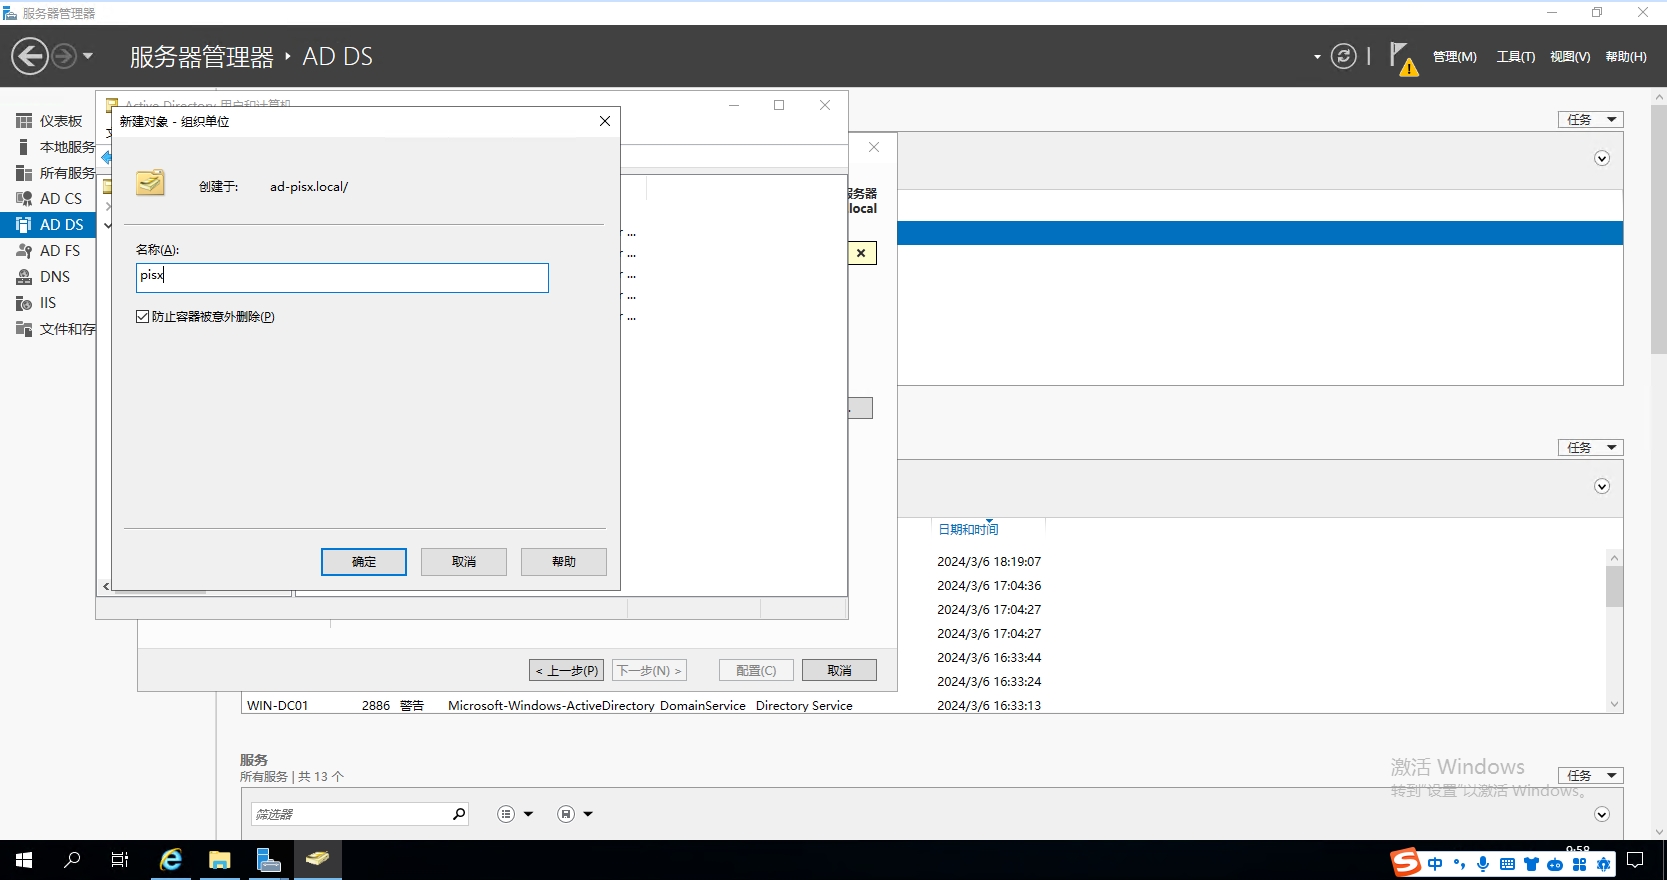Open File Explorer from the taskbar
This screenshot has height=880, width=1667.
point(219,860)
